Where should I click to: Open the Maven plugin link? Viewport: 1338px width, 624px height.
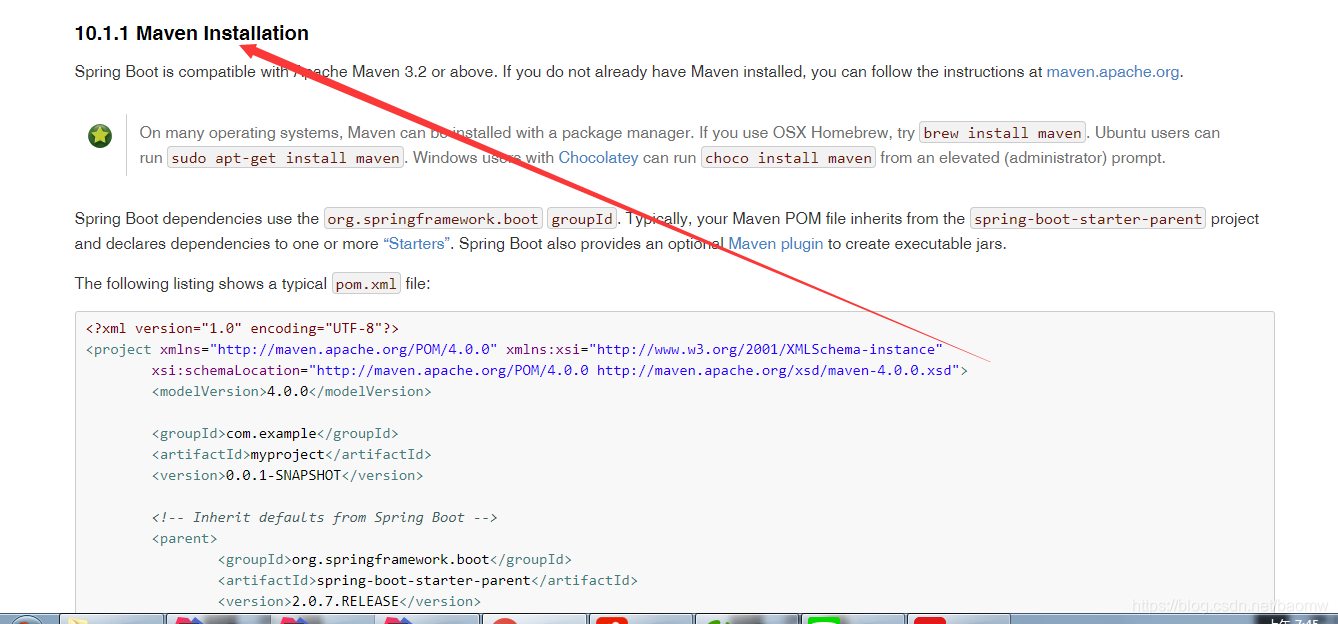776,244
